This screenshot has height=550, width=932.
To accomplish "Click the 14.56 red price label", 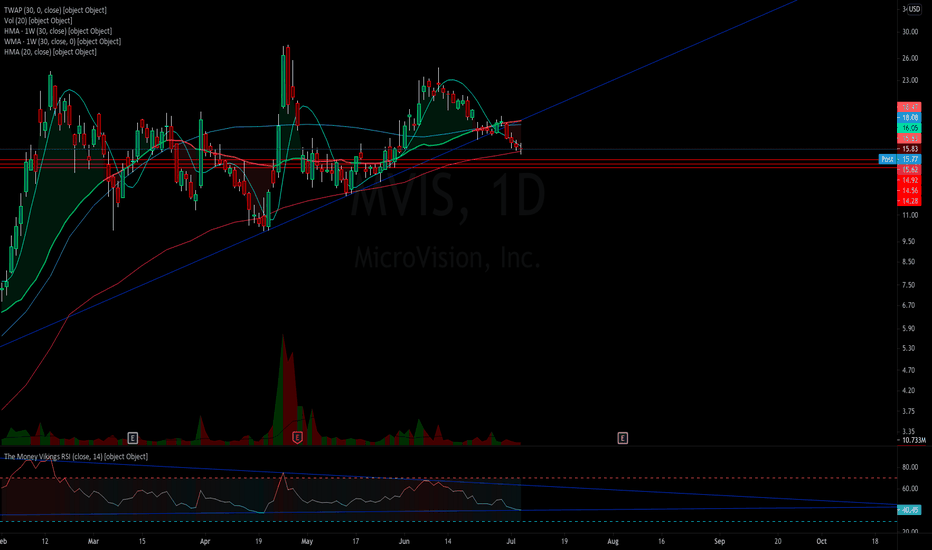I will coord(909,190).
